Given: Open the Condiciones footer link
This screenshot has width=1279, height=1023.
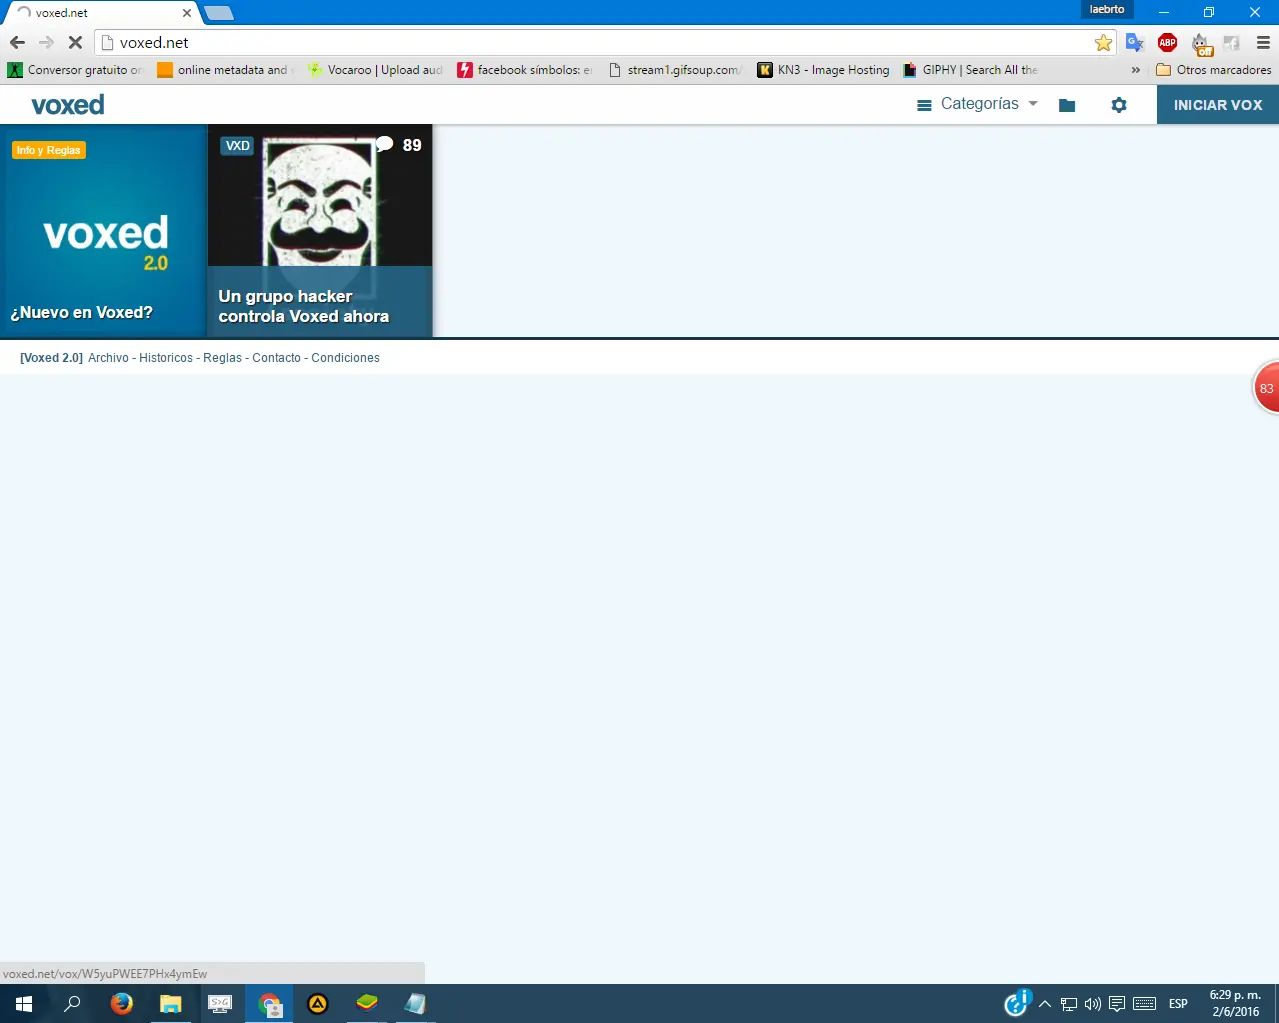Looking at the screenshot, I should click(x=345, y=358).
